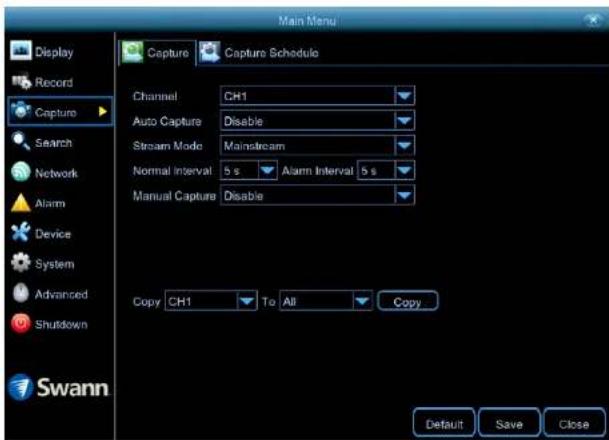Click the Advanced mouse icon
This screenshot has width=609, height=440.
point(21,293)
